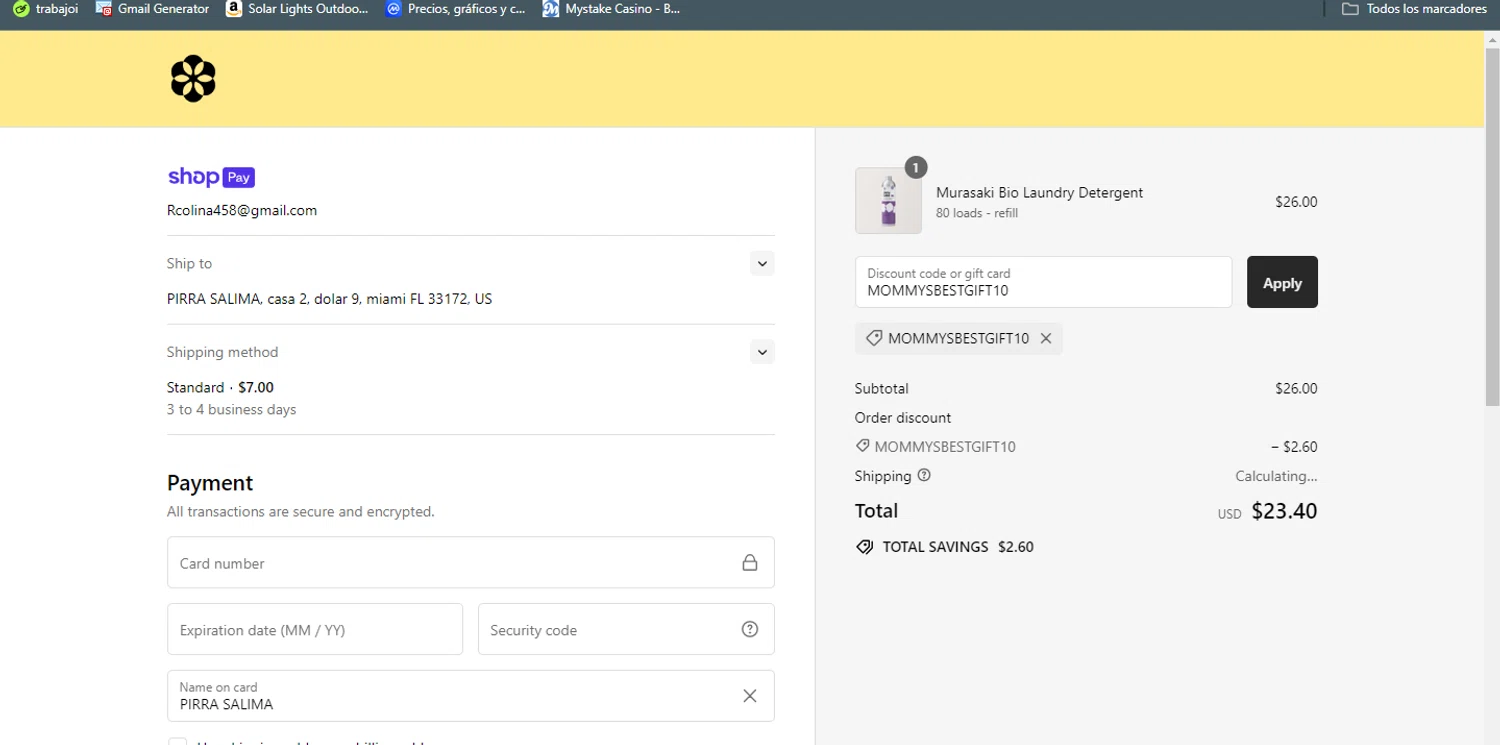Click the Shipping info question mark icon
The width and height of the screenshot is (1500, 745).
[x=924, y=475]
